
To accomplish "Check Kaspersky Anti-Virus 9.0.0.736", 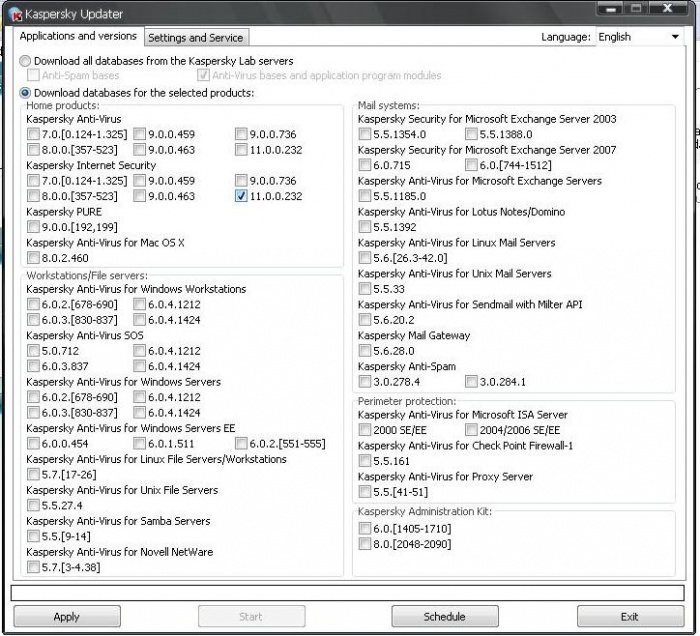I will coord(241,134).
